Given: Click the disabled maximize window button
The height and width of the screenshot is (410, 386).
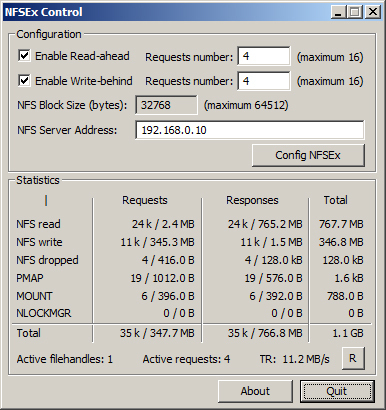Looking at the screenshot, I should [x=355, y=12].
